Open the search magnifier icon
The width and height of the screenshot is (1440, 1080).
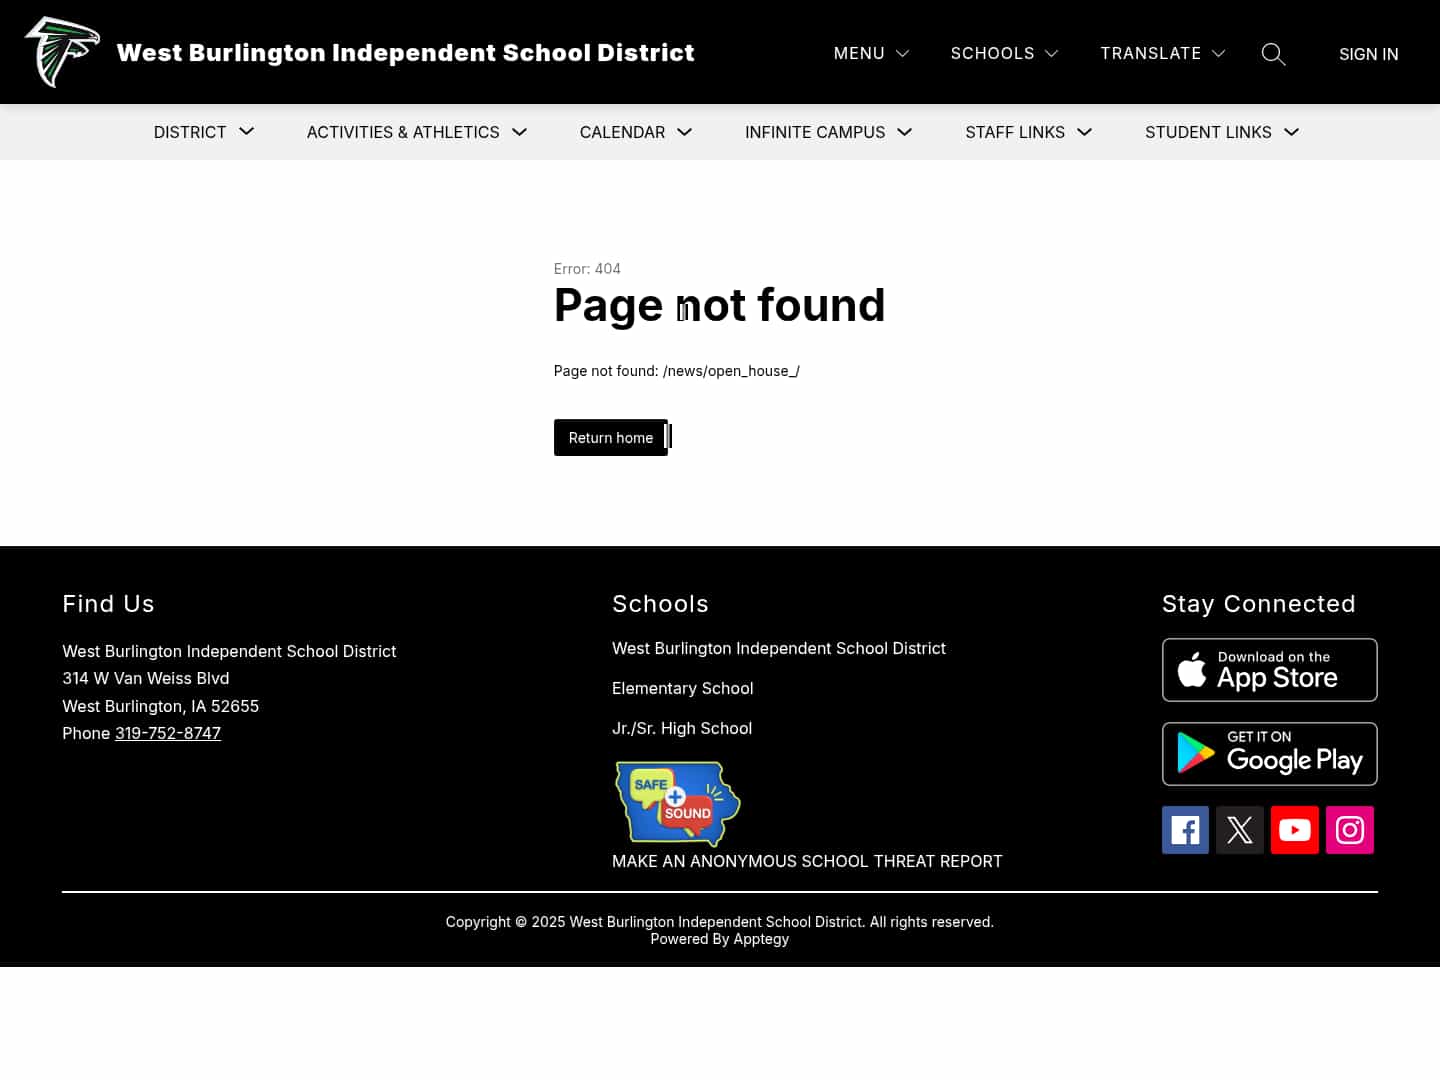1273,54
